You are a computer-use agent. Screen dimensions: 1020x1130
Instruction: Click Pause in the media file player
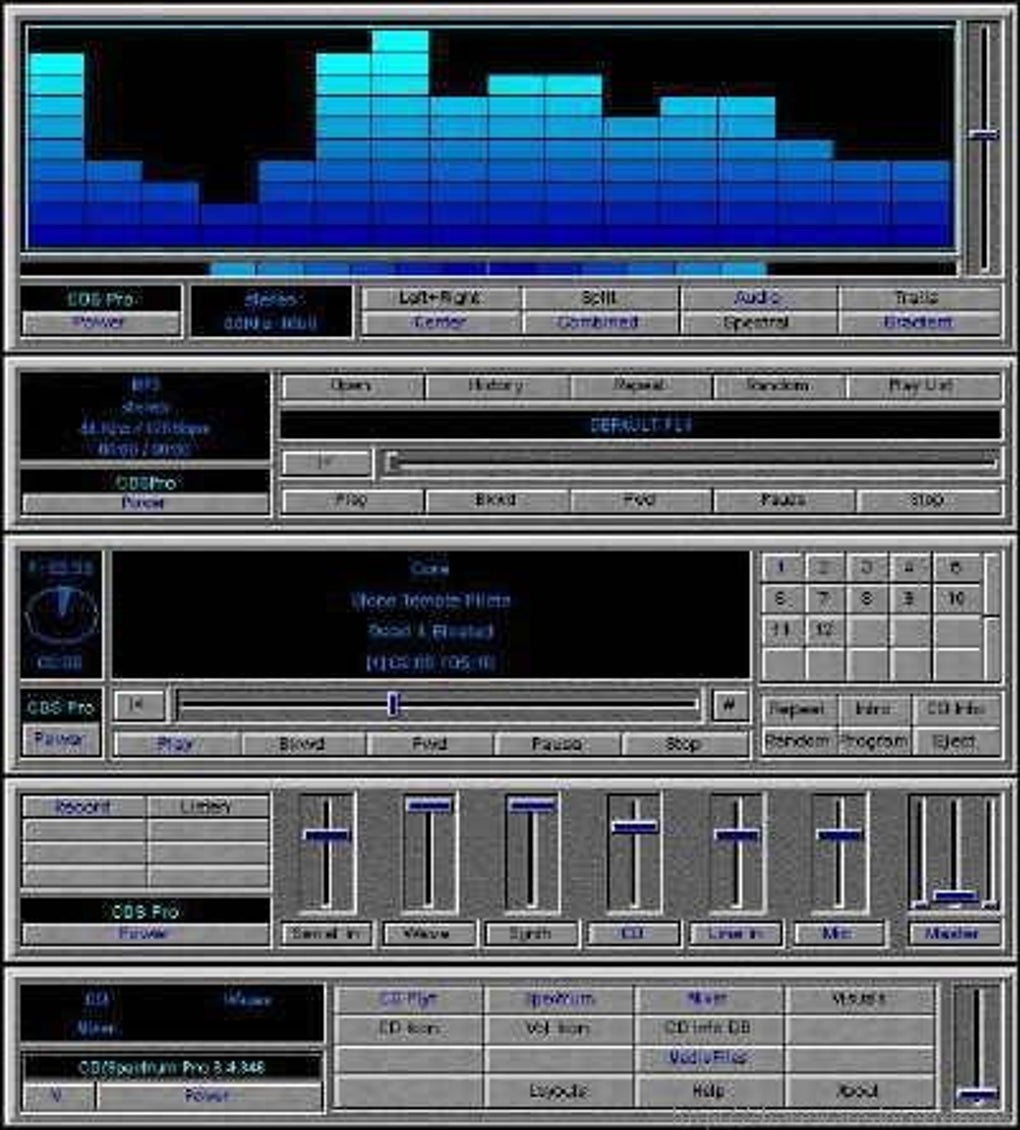pos(784,500)
